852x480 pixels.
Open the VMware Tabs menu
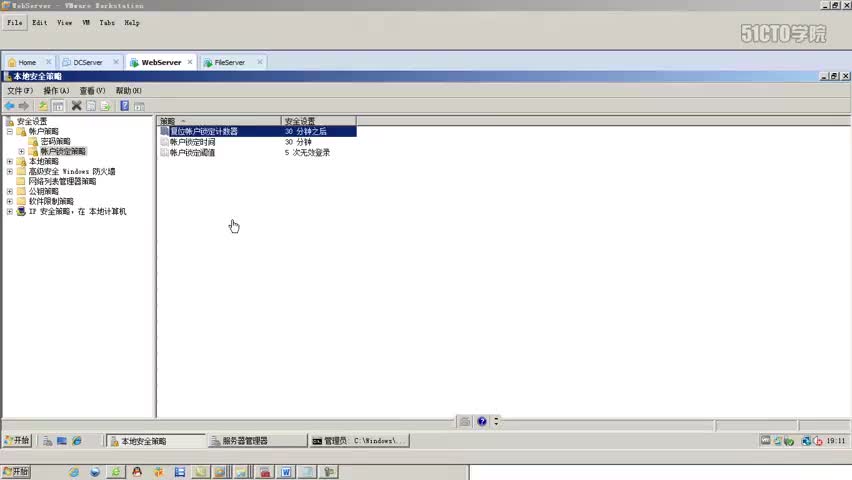click(x=107, y=23)
